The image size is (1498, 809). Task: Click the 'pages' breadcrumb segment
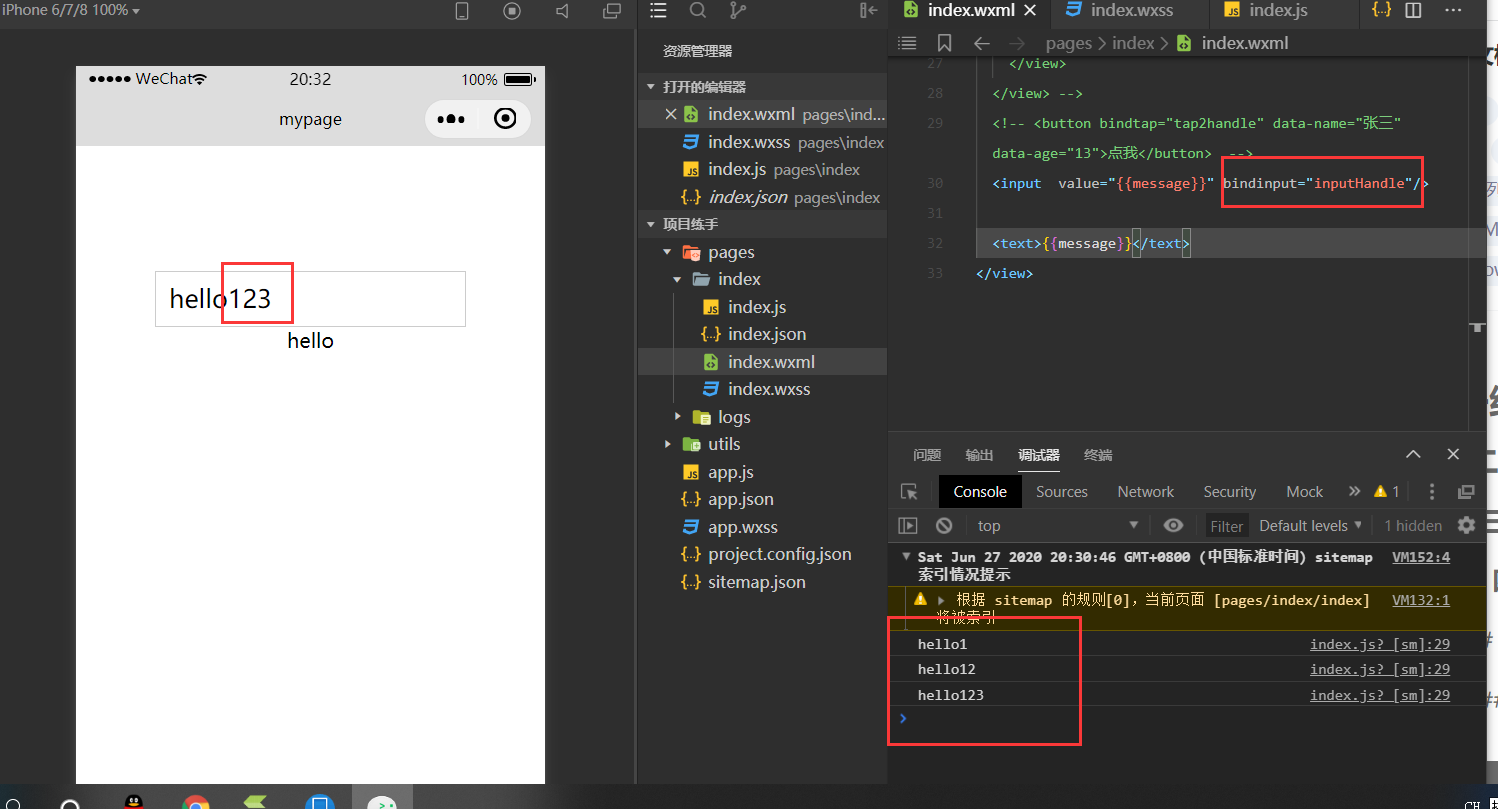1069,43
